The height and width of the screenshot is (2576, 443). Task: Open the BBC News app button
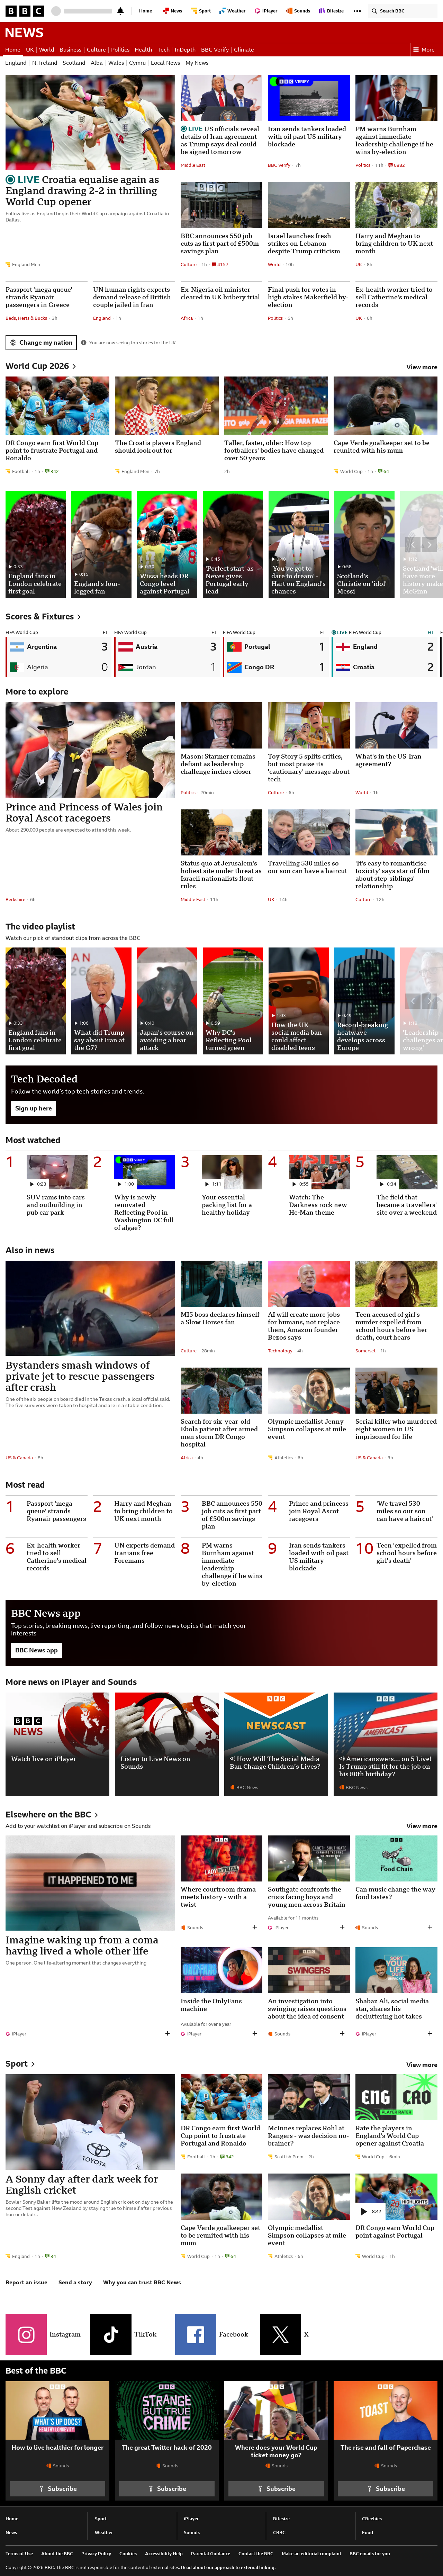coord(36,1650)
